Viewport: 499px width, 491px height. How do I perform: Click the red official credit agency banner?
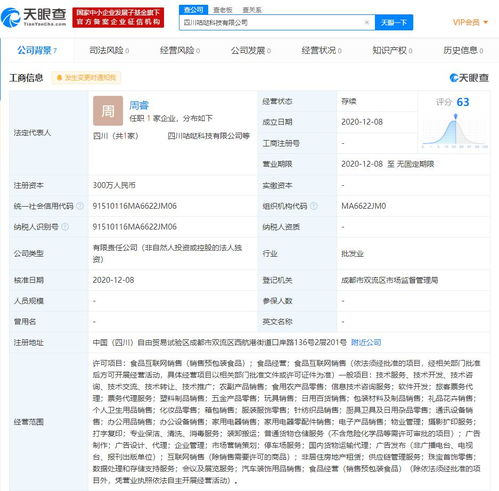118,17
